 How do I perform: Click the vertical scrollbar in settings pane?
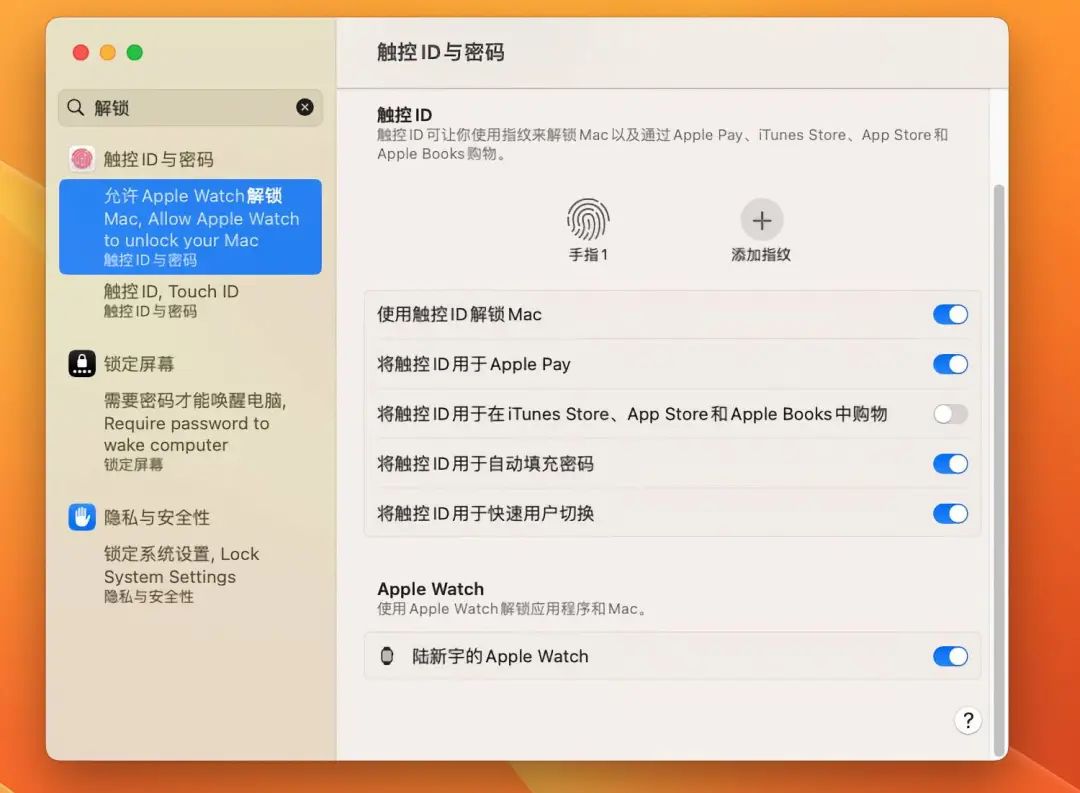click(997, 470)
